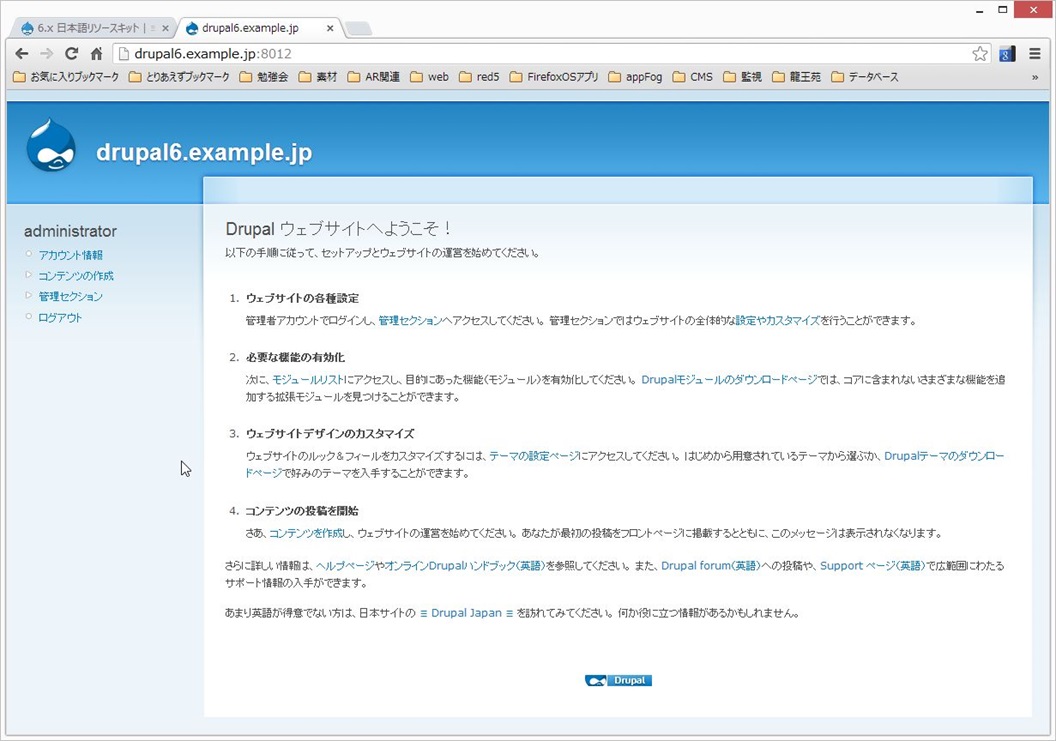Click ウェブサイトの各種設定 step heading
The image size is (1056, 741).
[302, 298]
